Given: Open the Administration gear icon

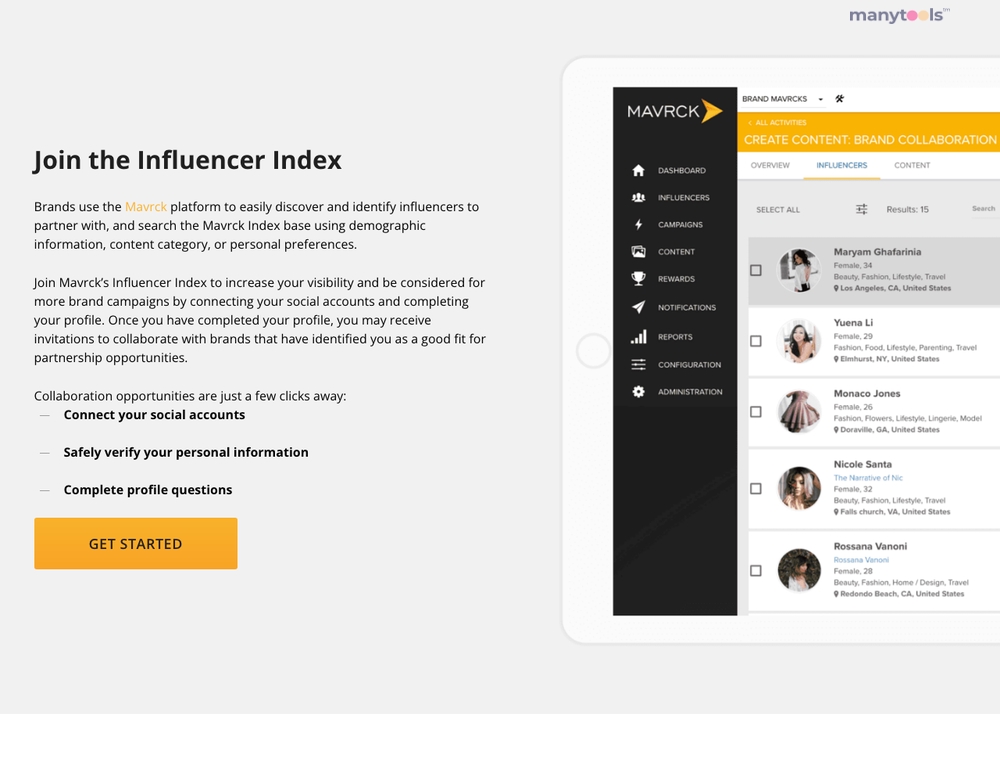Looking at the screenshot, I should (638, 392).
